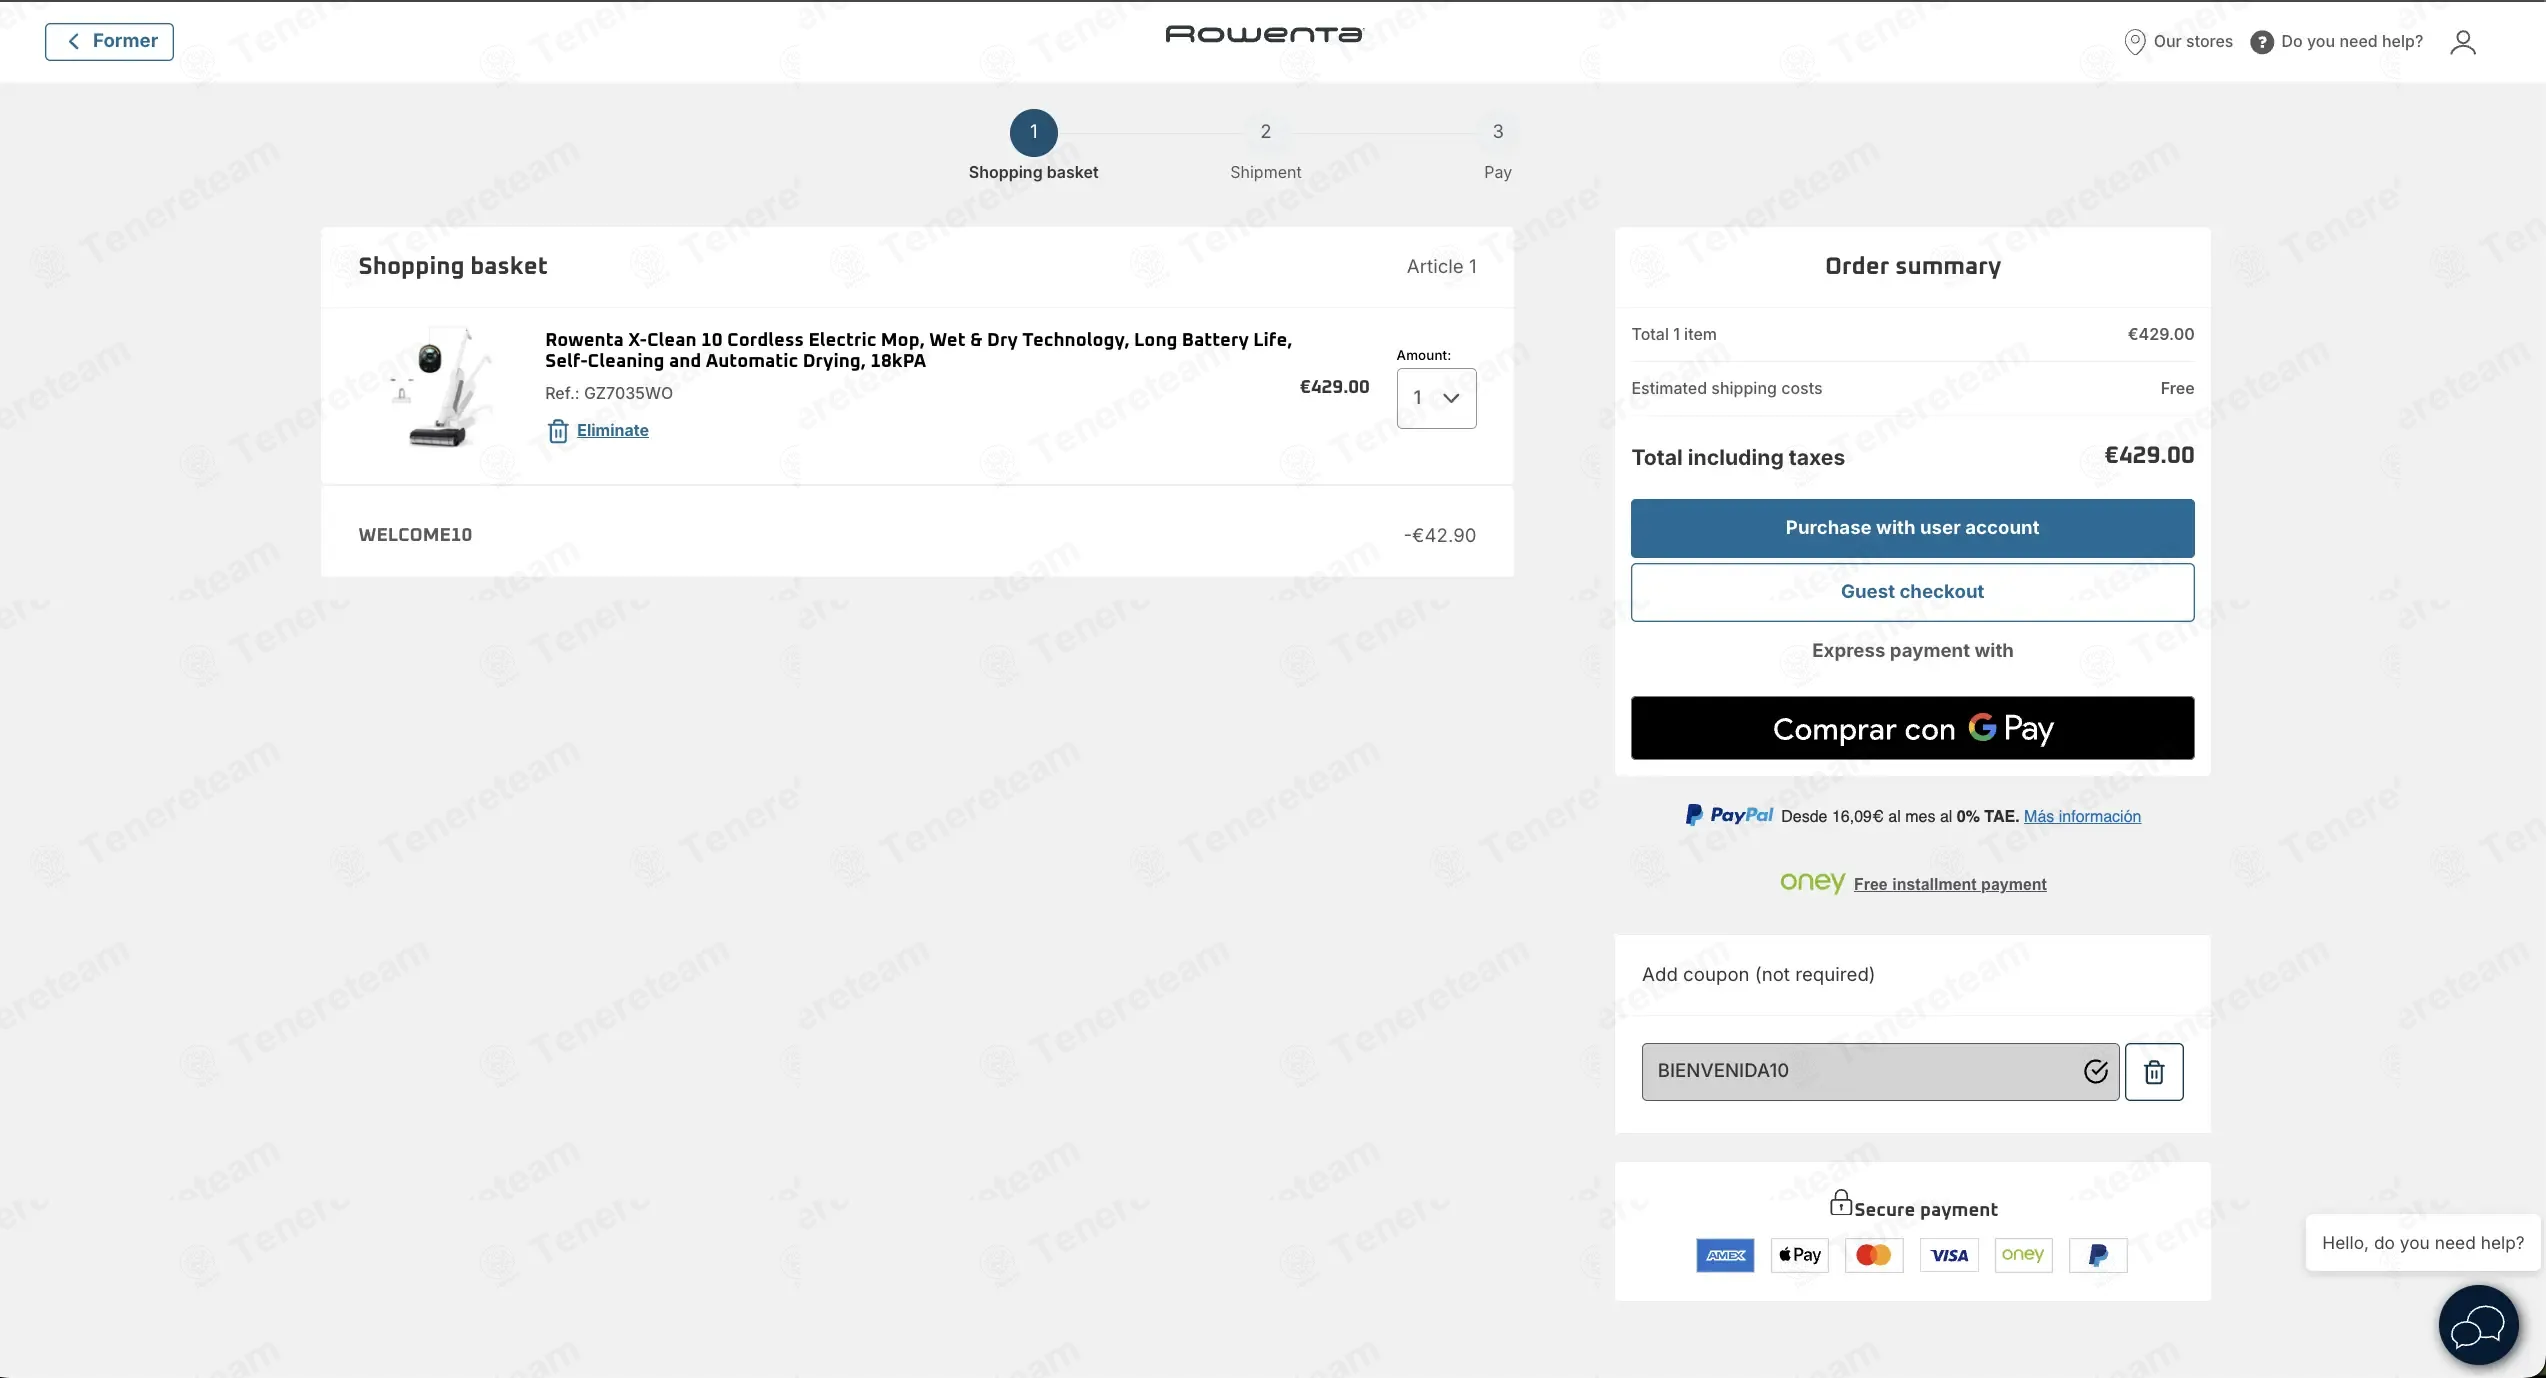The height and width of the screenshot is (1378, 2546).
Task: Click the Secure payment lock icon
Action: 1840,1202
